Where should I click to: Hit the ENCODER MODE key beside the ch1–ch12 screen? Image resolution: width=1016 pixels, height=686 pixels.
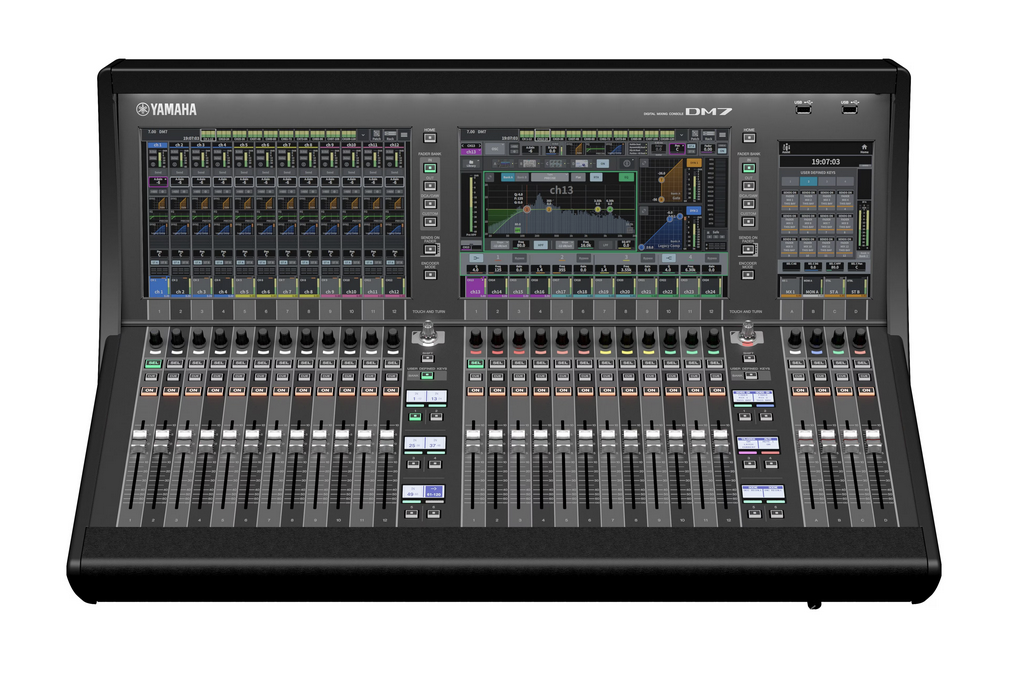[430, 274]
